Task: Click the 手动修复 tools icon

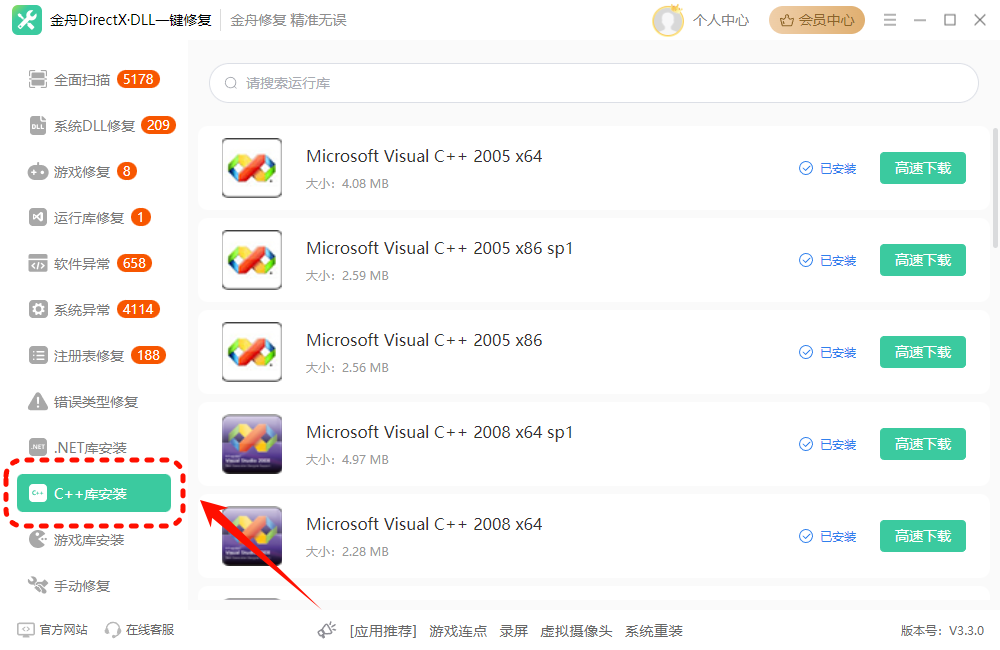Action: coord(38,585)
